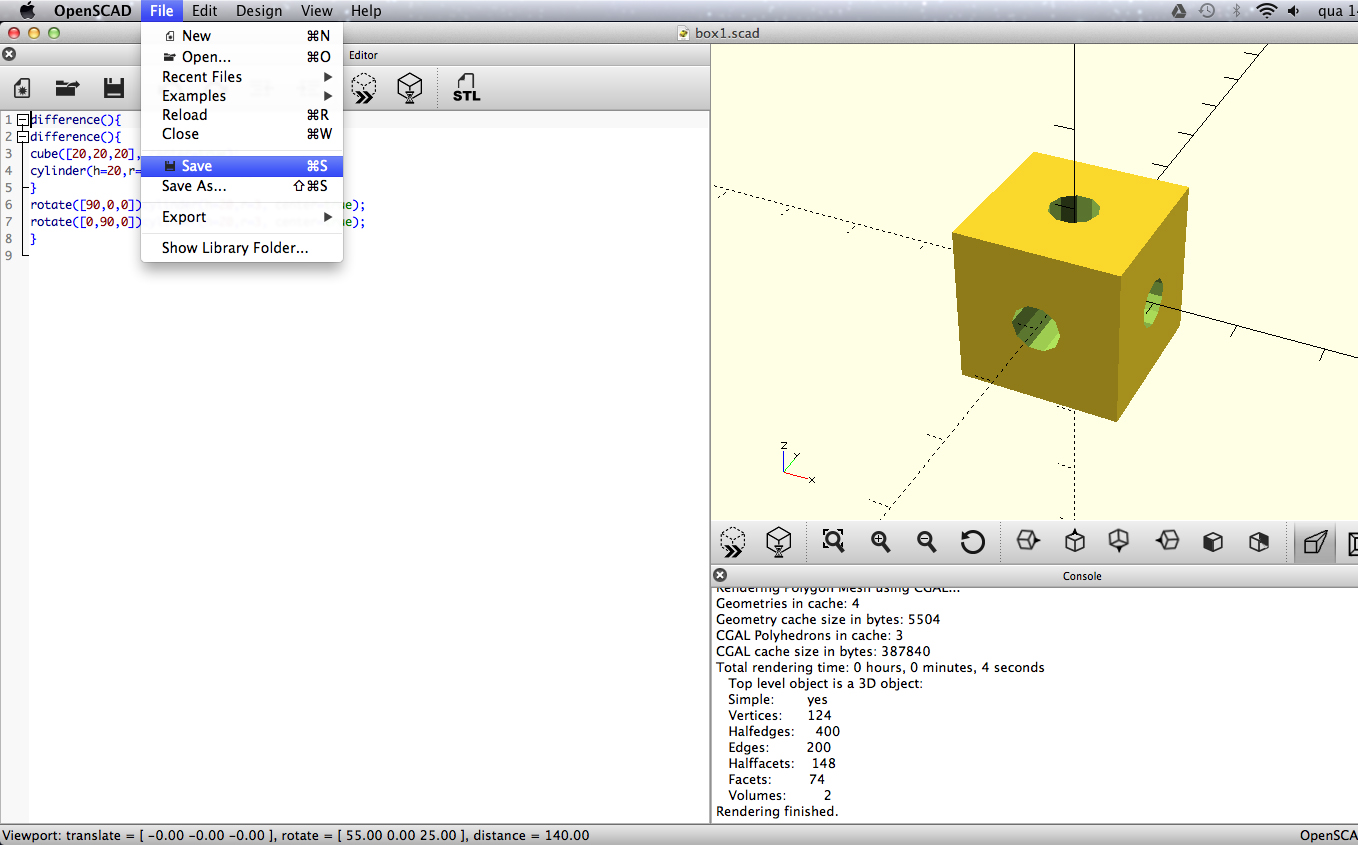This screenshot has height=845, width=1358.
Task: Select the Top view cube icon
Action: pos(1075,541)
